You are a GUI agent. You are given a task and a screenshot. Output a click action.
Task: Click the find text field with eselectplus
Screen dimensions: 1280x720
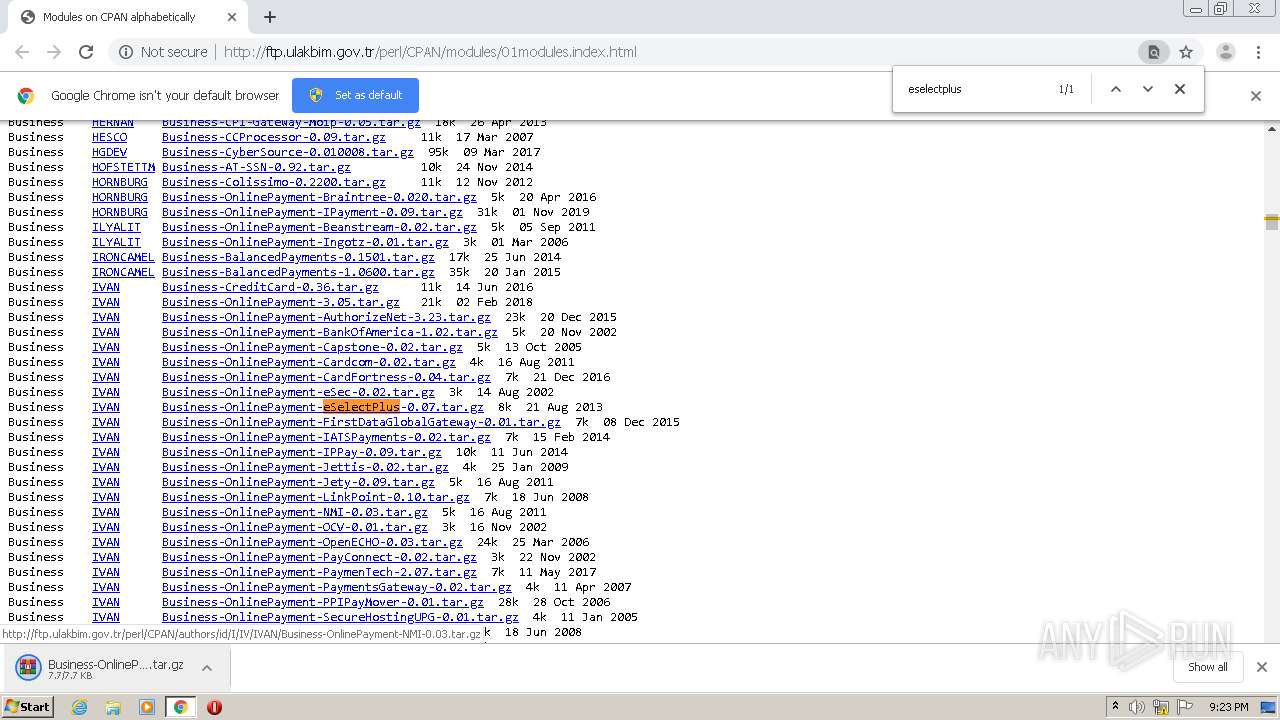click(x=975, y=89)
